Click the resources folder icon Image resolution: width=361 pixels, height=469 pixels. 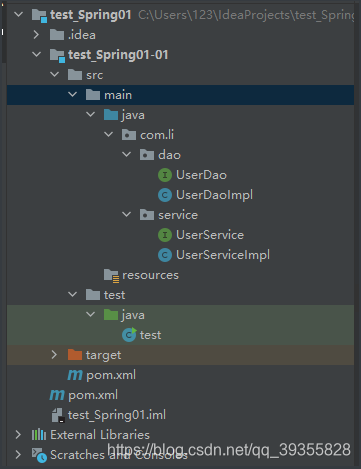111,276
